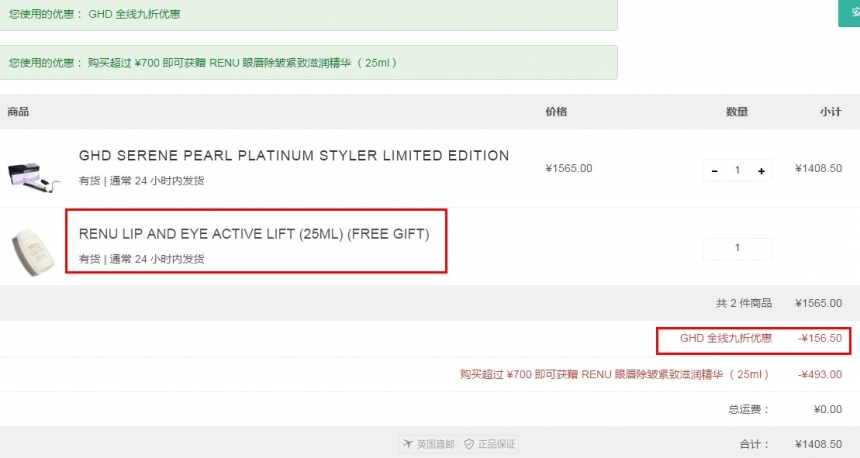Screen dimensions: 860x458
Task: Click the GHD styler quantity field
Action: pos(737,171)
